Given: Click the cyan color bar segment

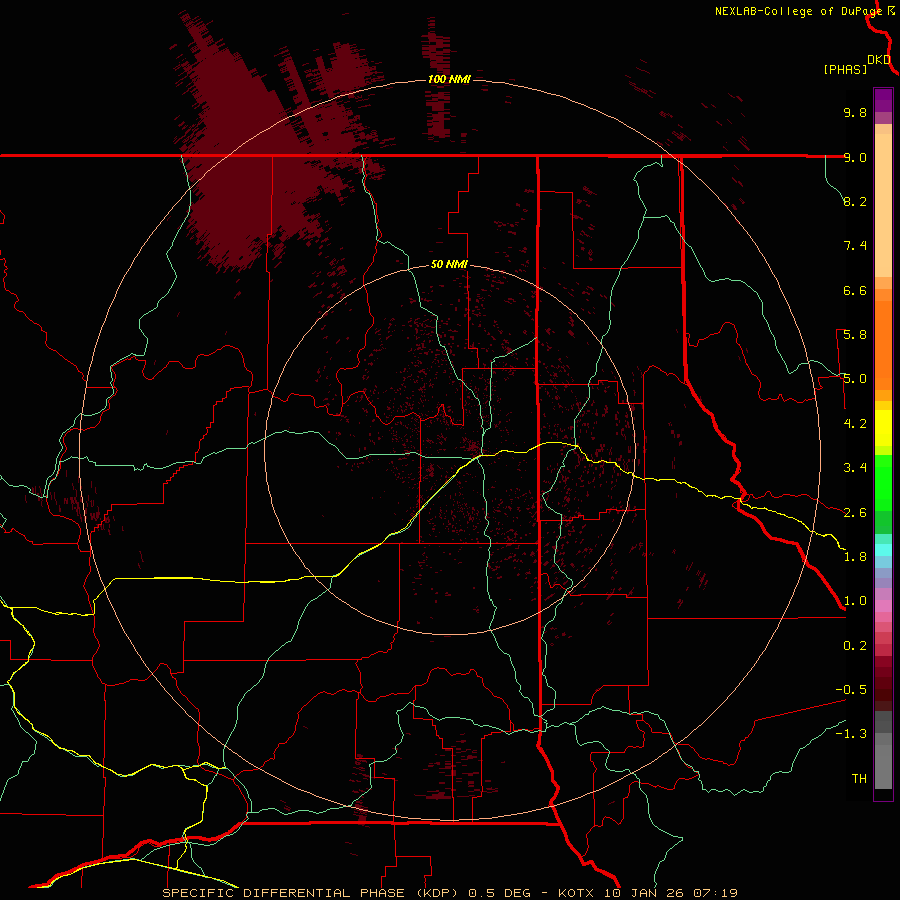Looking at the screenshot, I should click(x=883, y=550).
